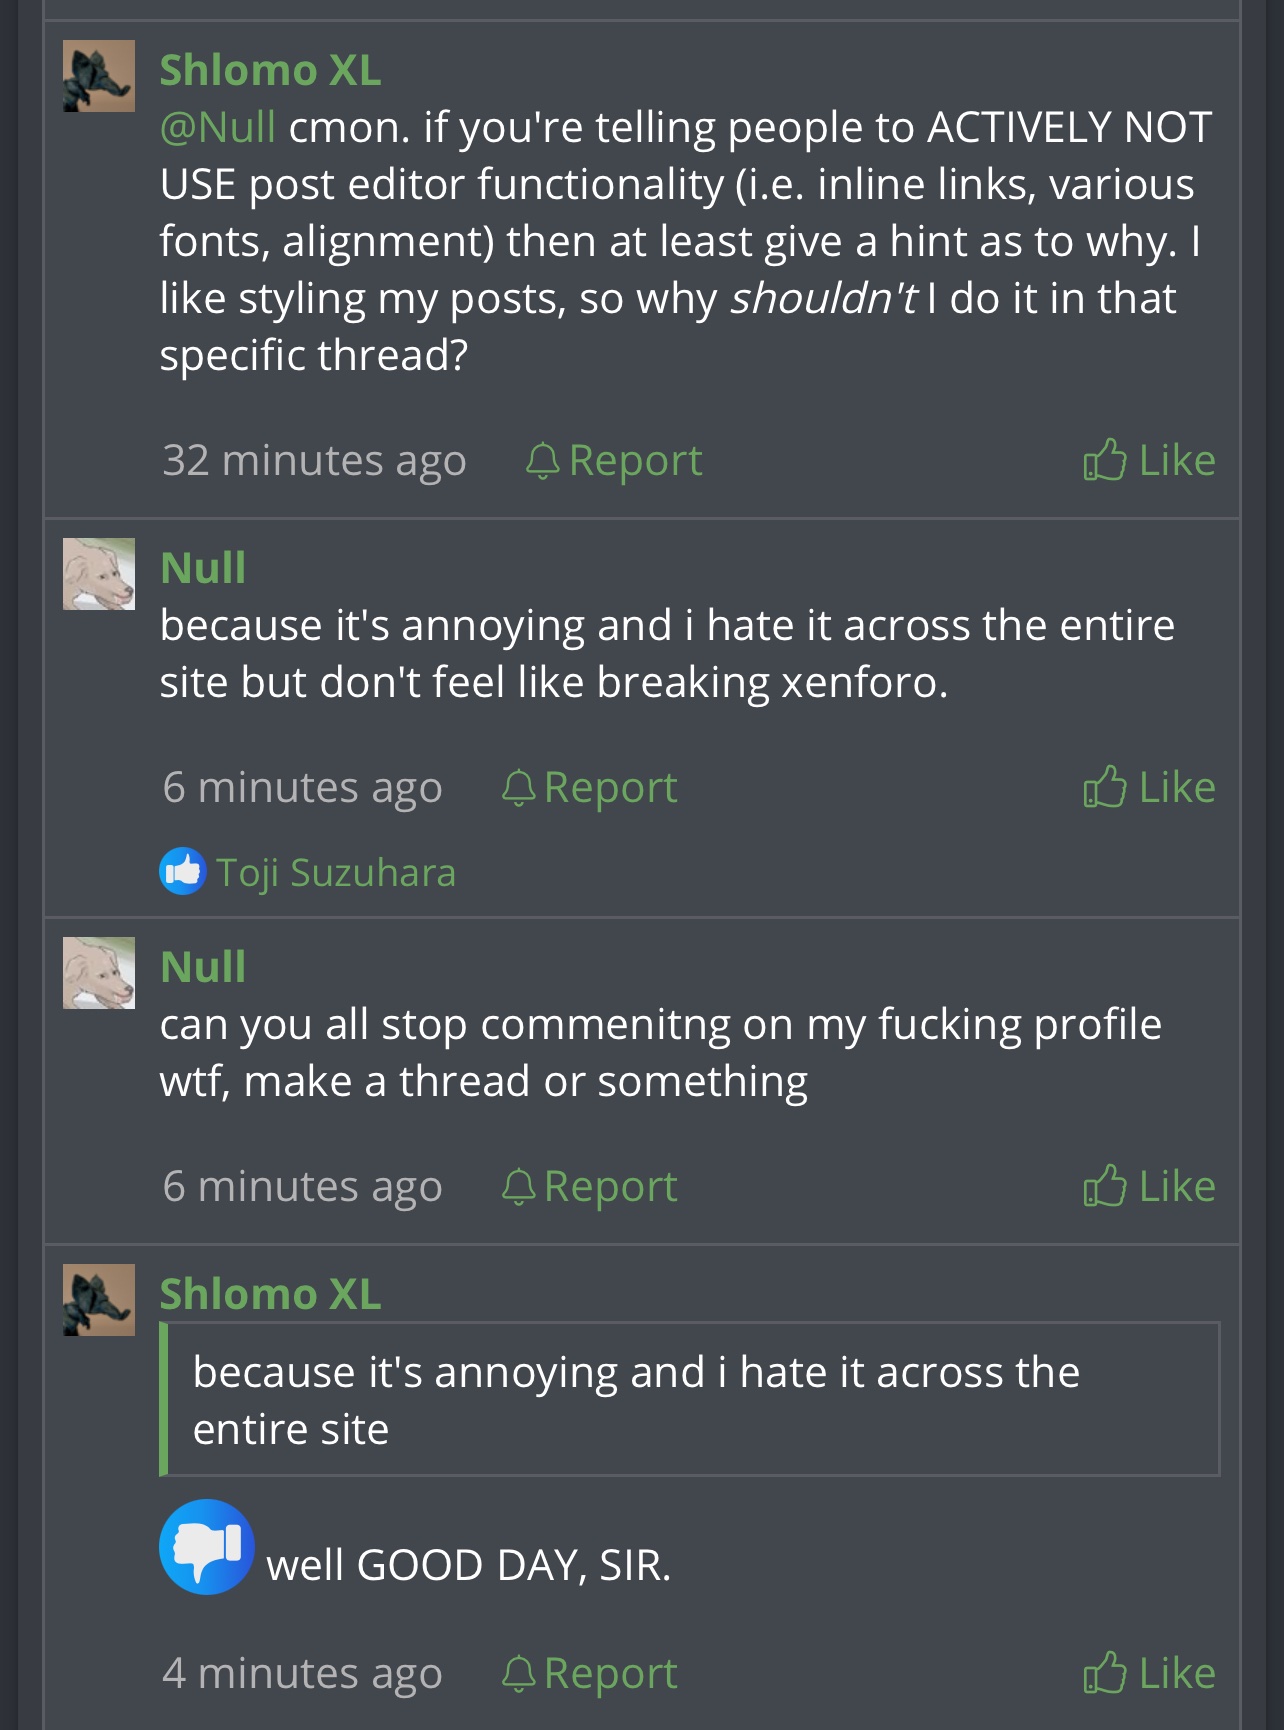Click blue thumbs-up reaction beside Toji Suzuhara
Screen dimensions: 1284x1730
pyautogui.click(x=182, y=872)
